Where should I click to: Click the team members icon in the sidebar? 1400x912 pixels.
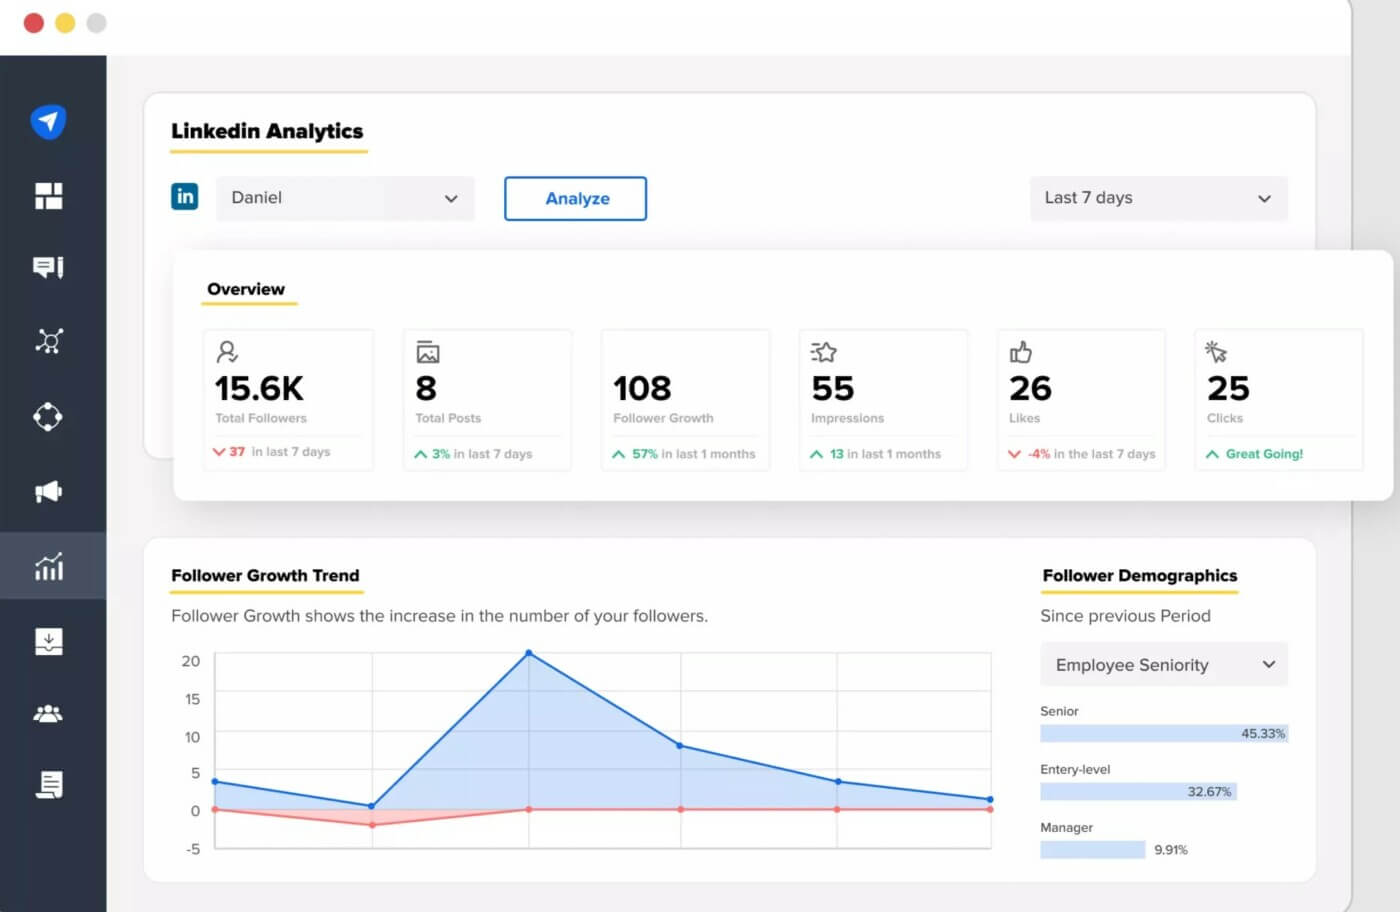[48, 713]
